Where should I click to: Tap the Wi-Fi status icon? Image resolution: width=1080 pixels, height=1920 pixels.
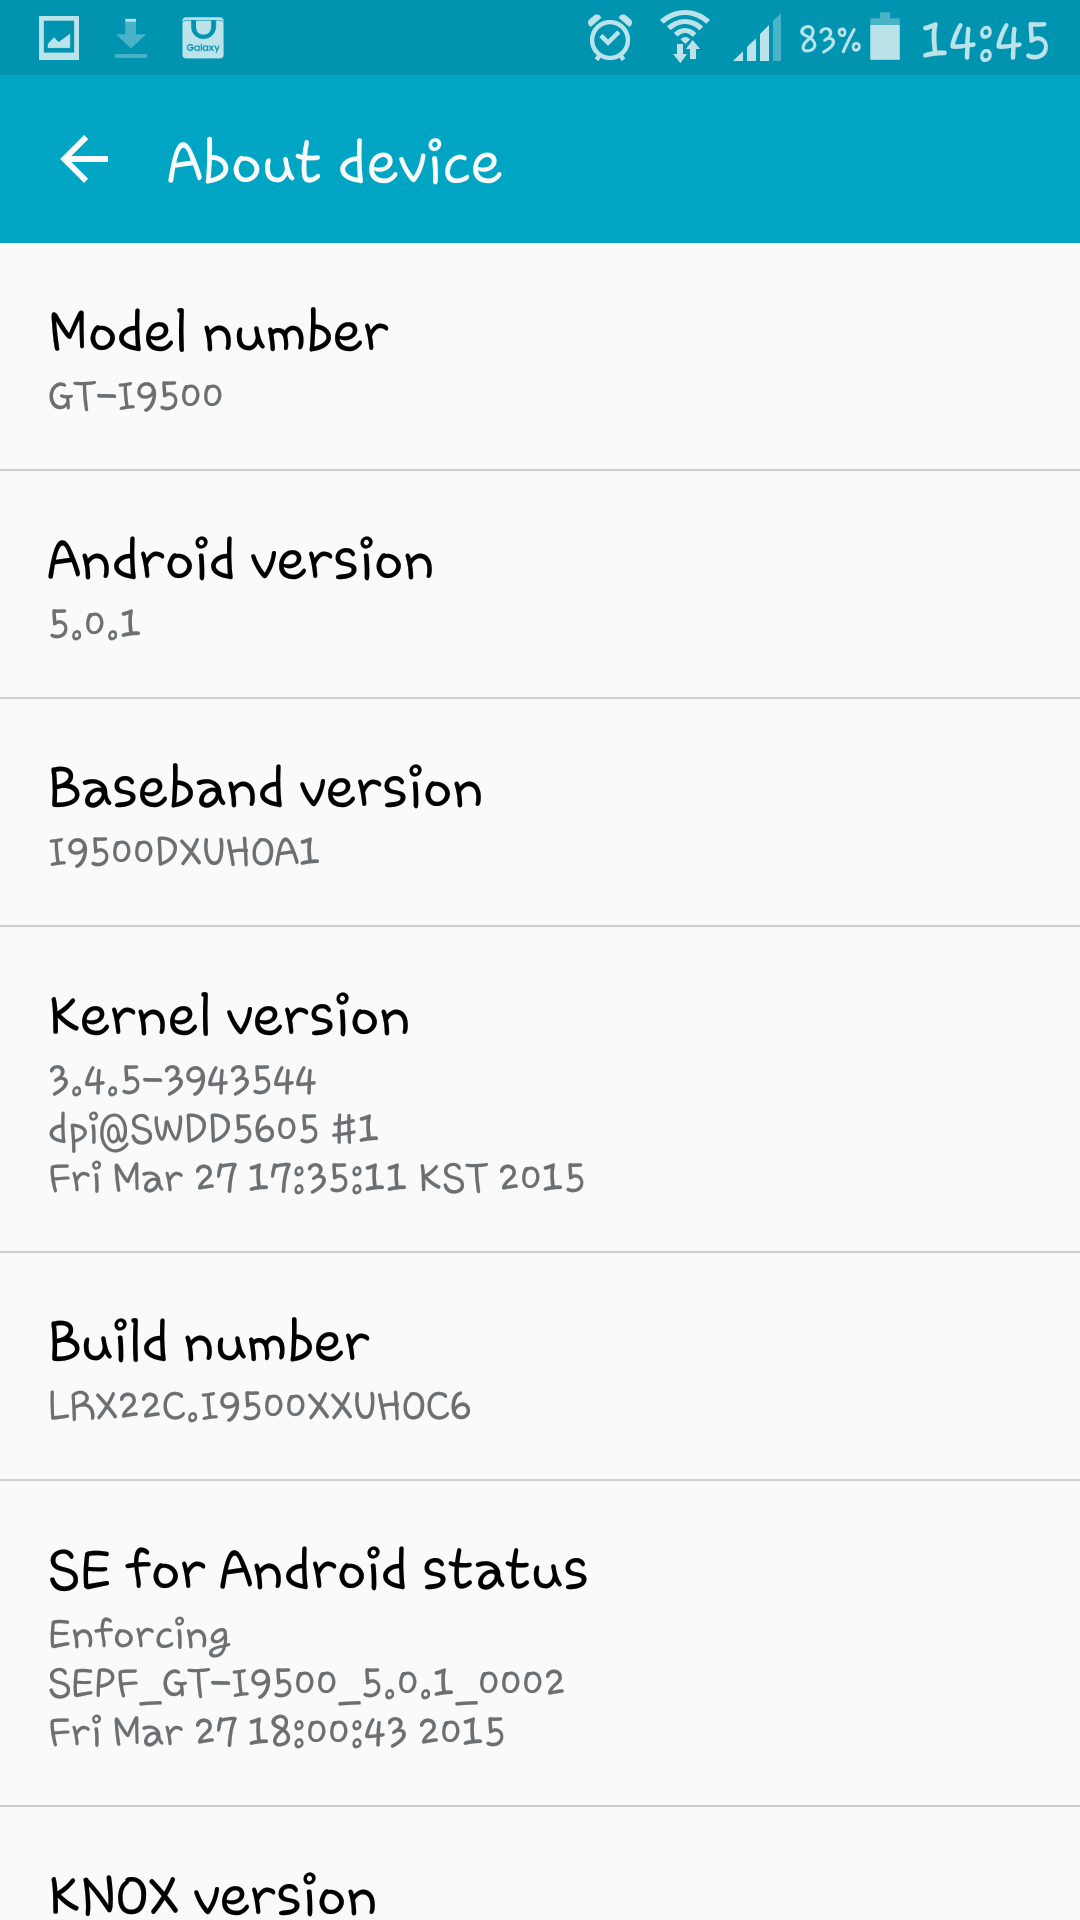pos(685,37)
